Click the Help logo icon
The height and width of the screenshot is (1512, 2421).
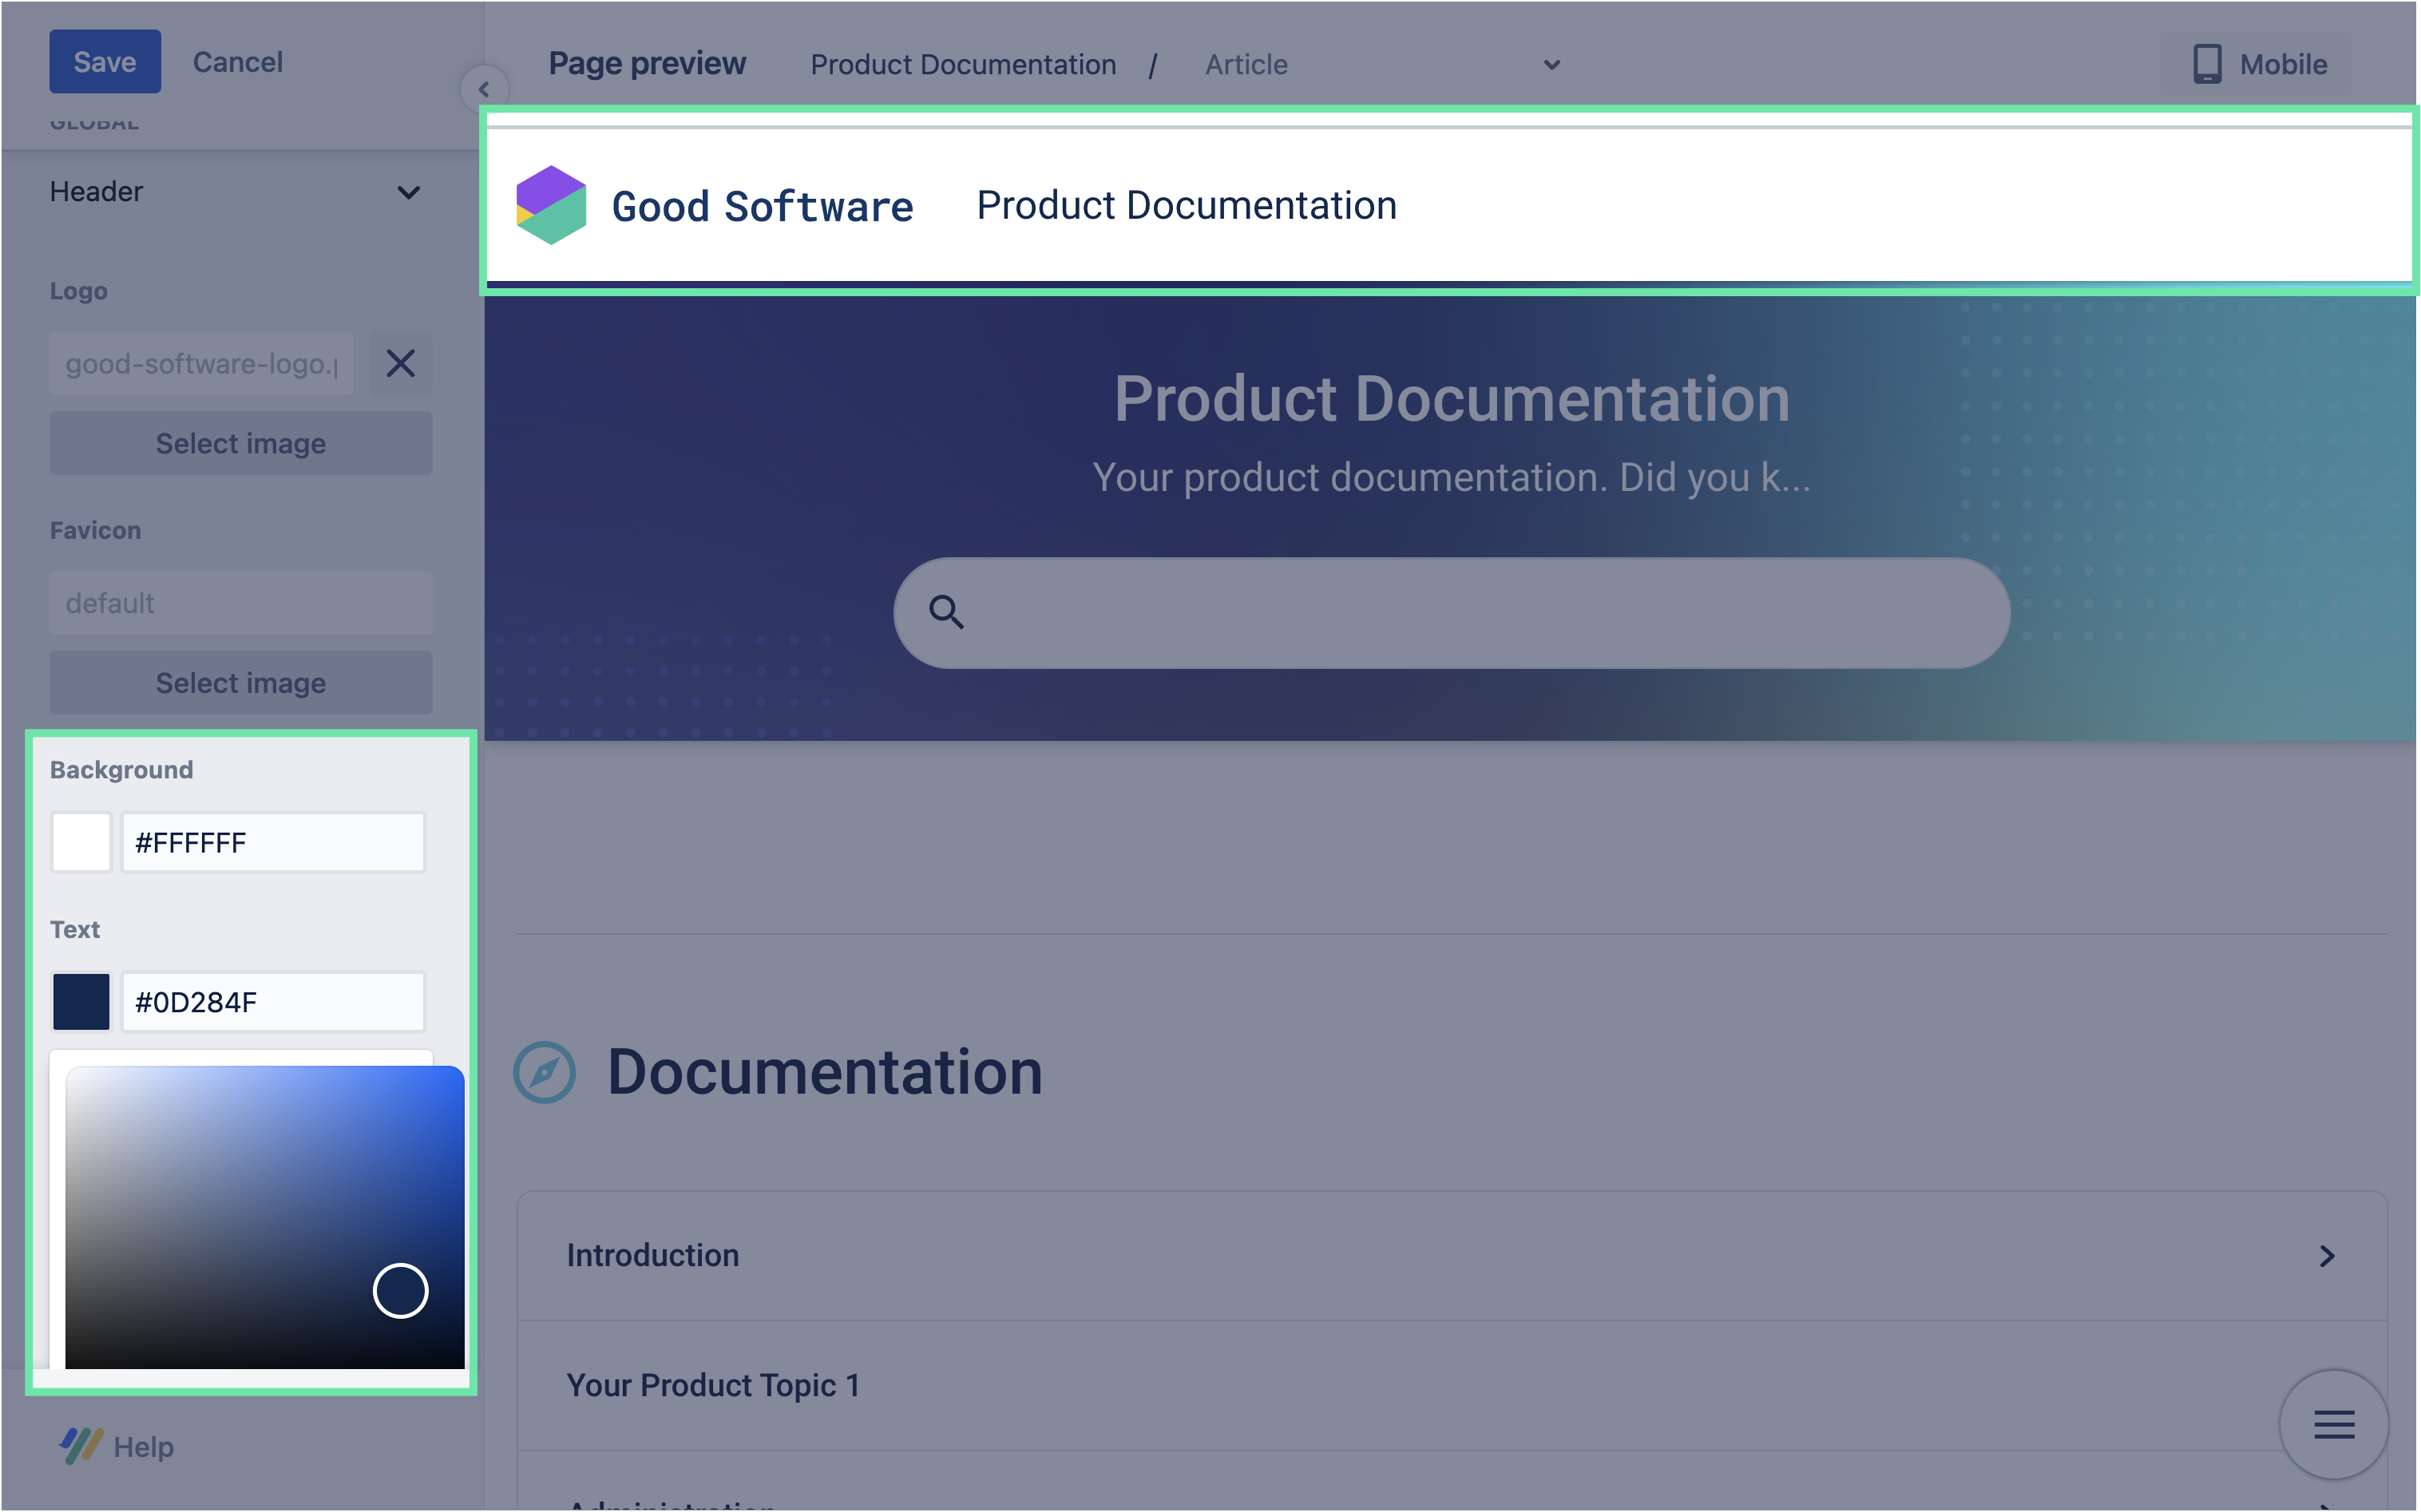[x=81, y=1446]
